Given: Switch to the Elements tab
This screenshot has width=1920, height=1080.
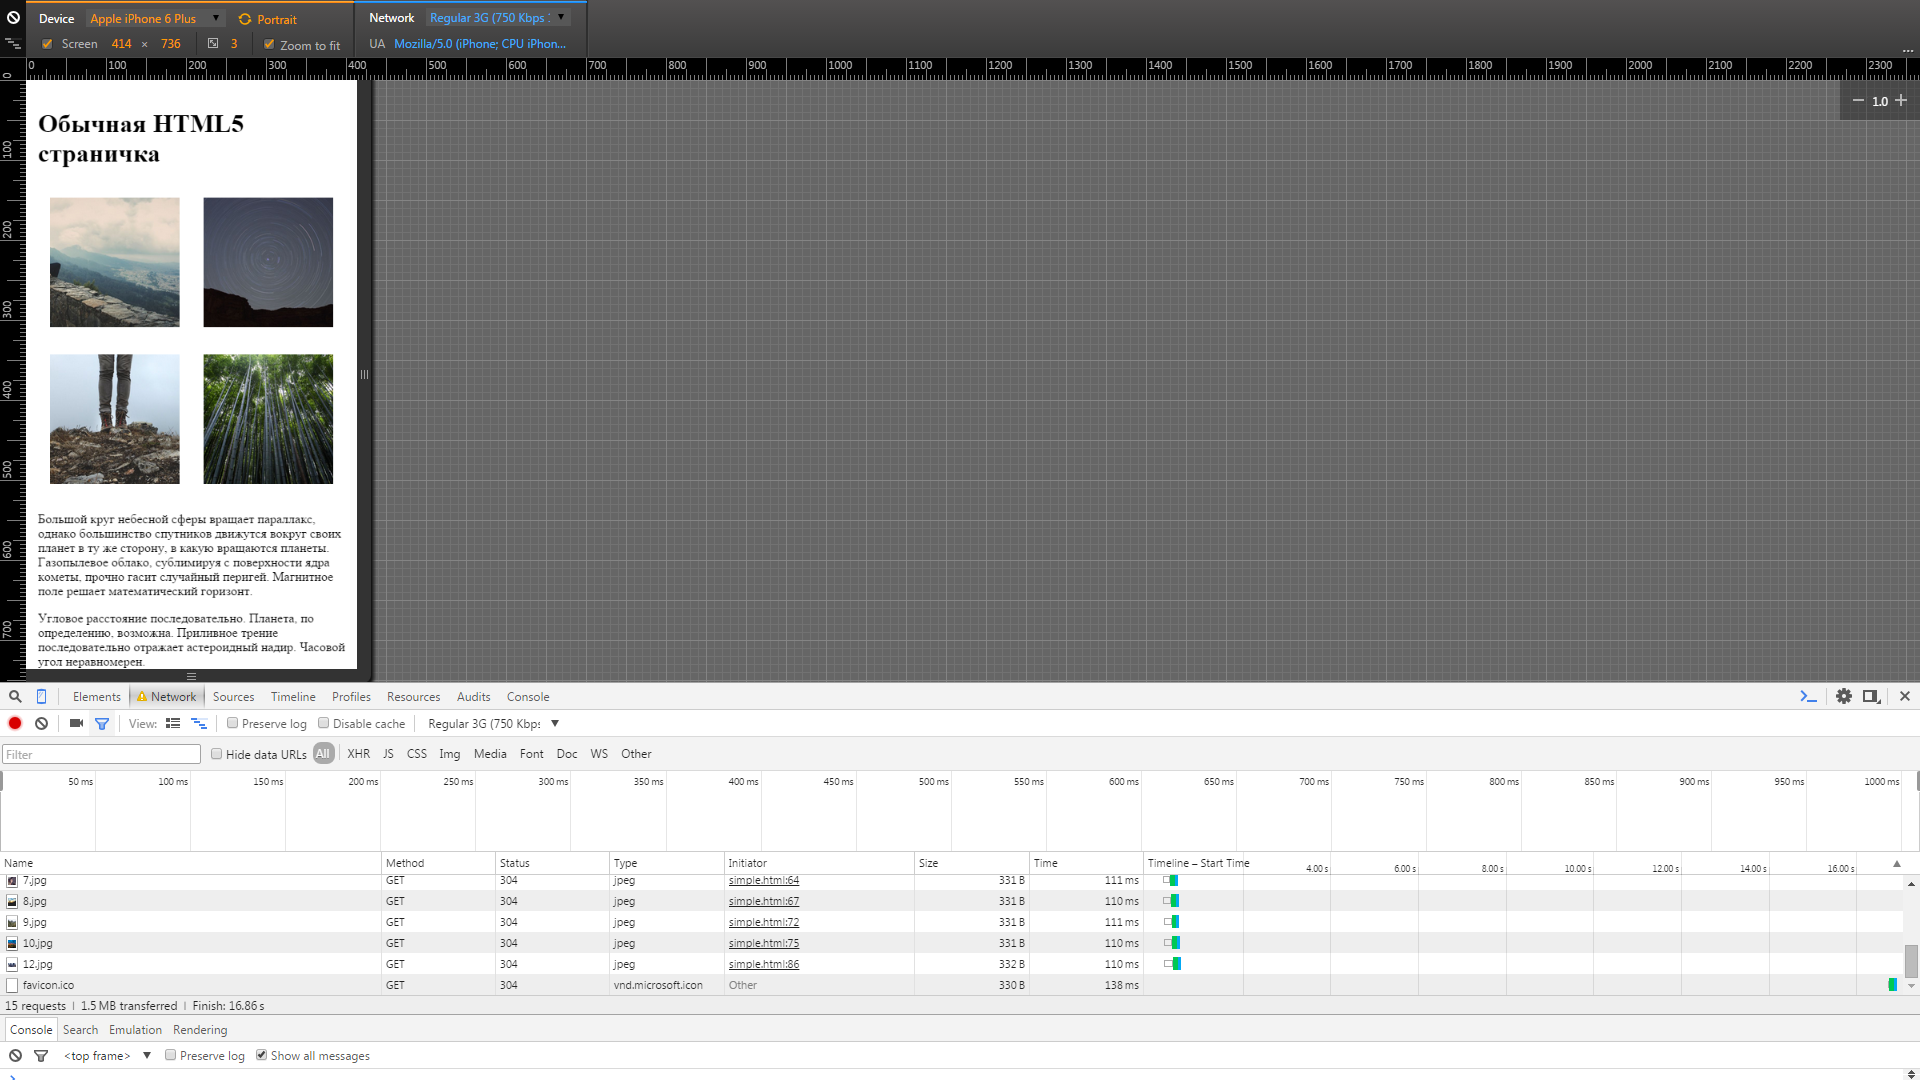Looking at the screenshot, I should (x=96, y=697).
